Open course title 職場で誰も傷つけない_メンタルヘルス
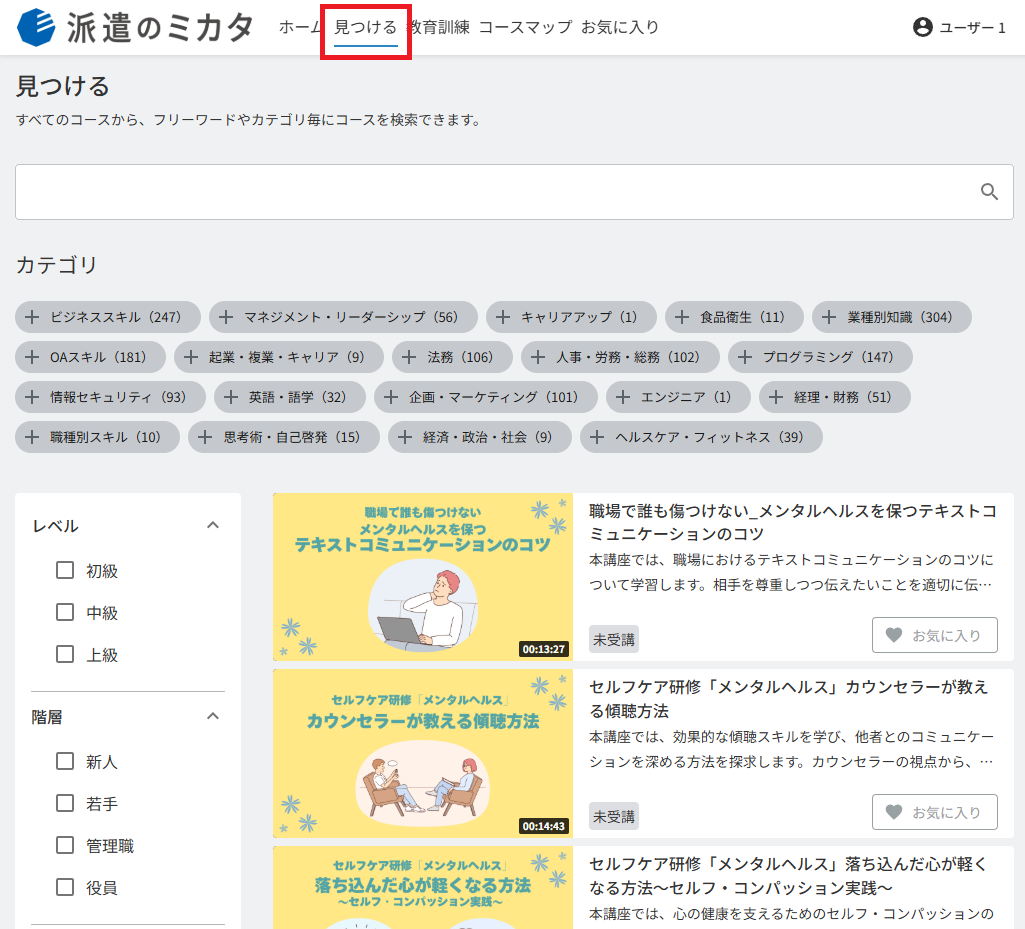Viewport: 1025px width, 929px height. point(792,522)
